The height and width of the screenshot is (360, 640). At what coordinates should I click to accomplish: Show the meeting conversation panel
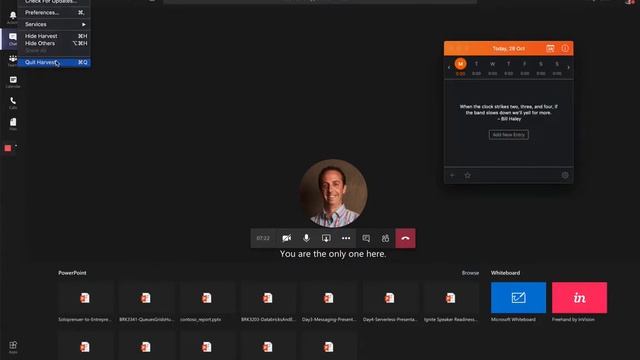click(x=366, y=238)
